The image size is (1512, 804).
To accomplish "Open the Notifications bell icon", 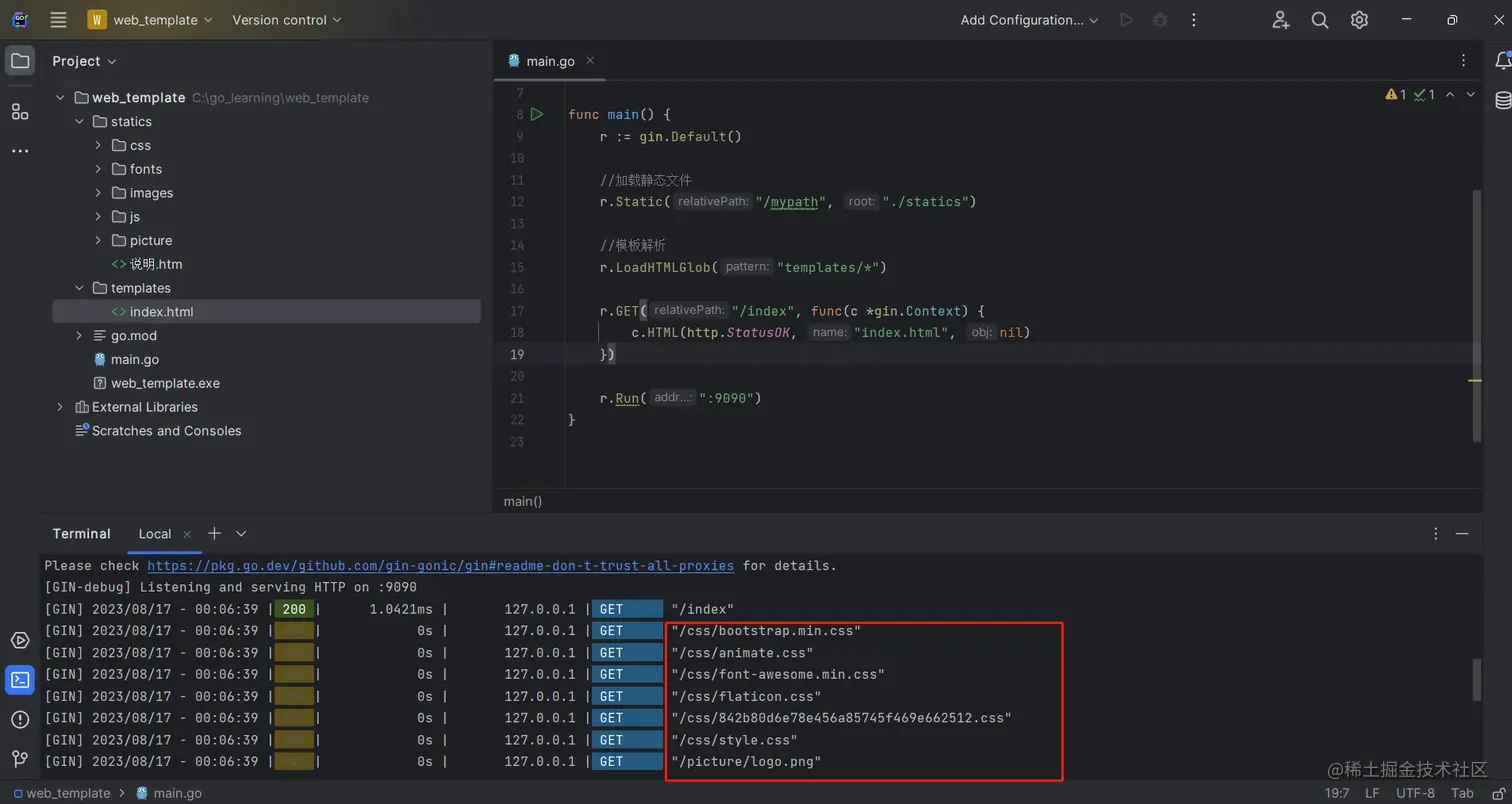I will click(x=1502, y=62).
